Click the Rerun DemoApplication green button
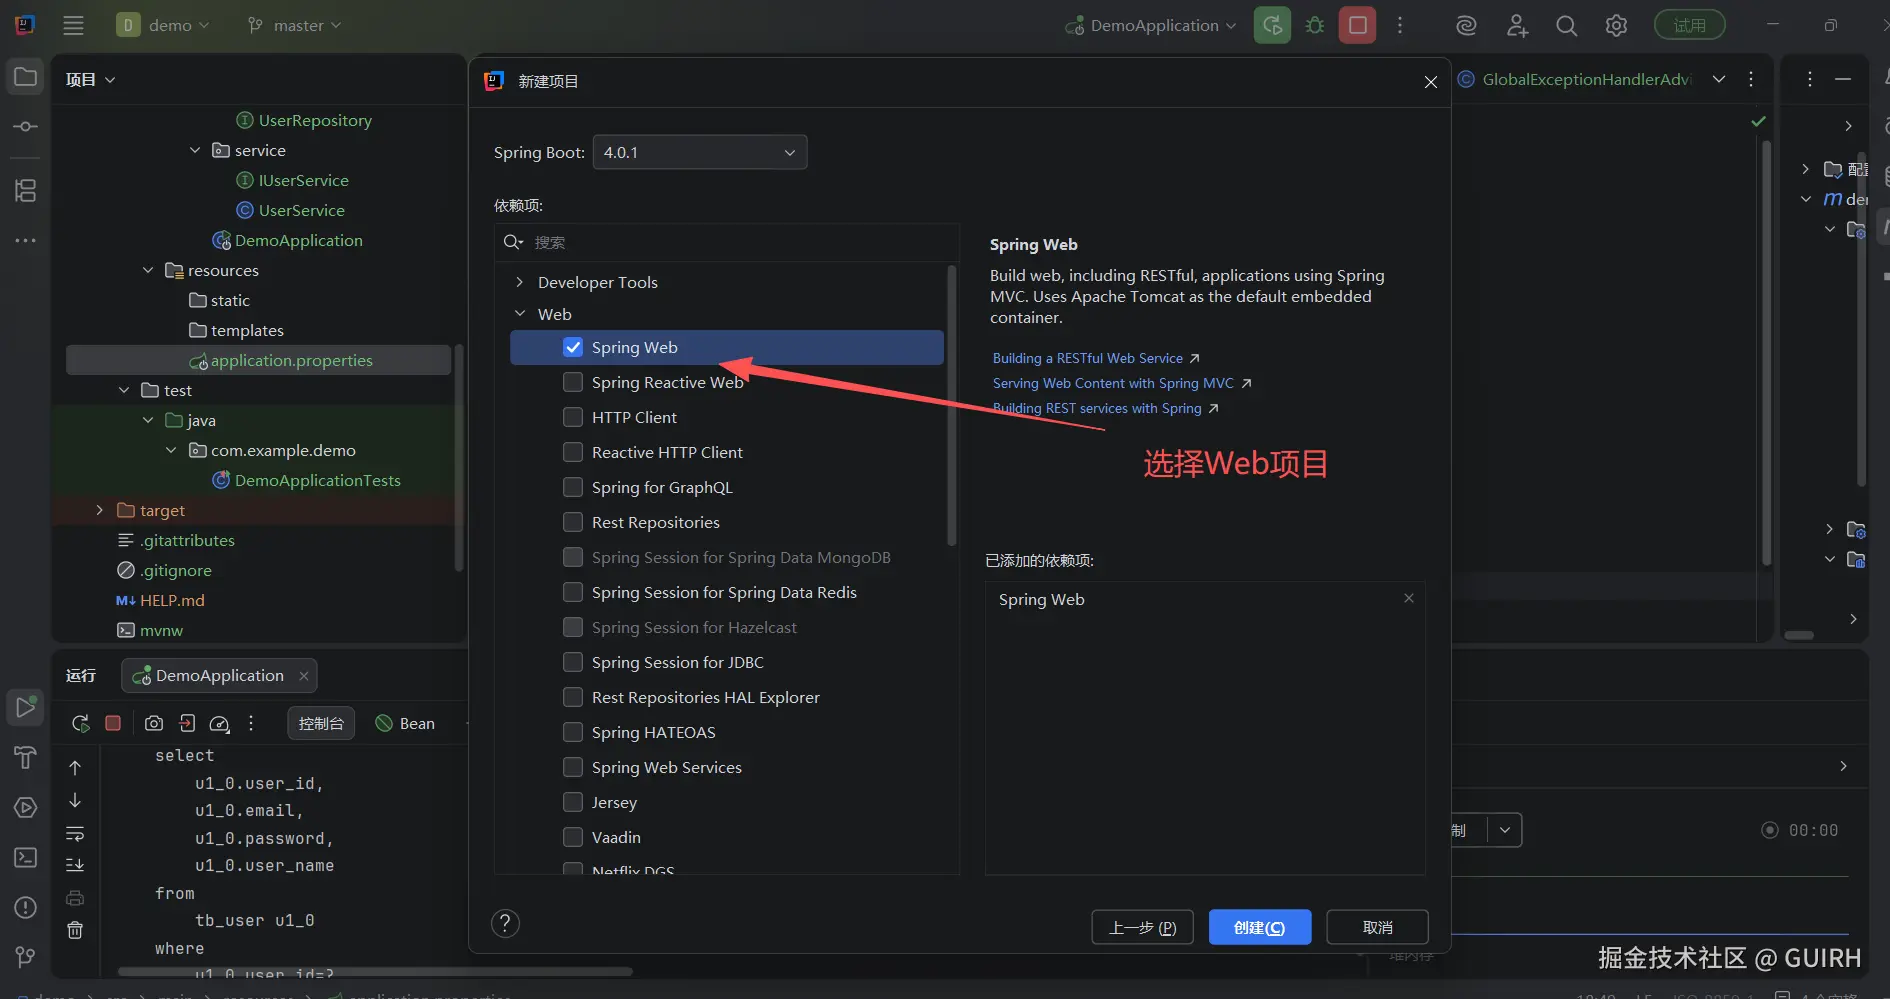 (x=1272, y=26)
